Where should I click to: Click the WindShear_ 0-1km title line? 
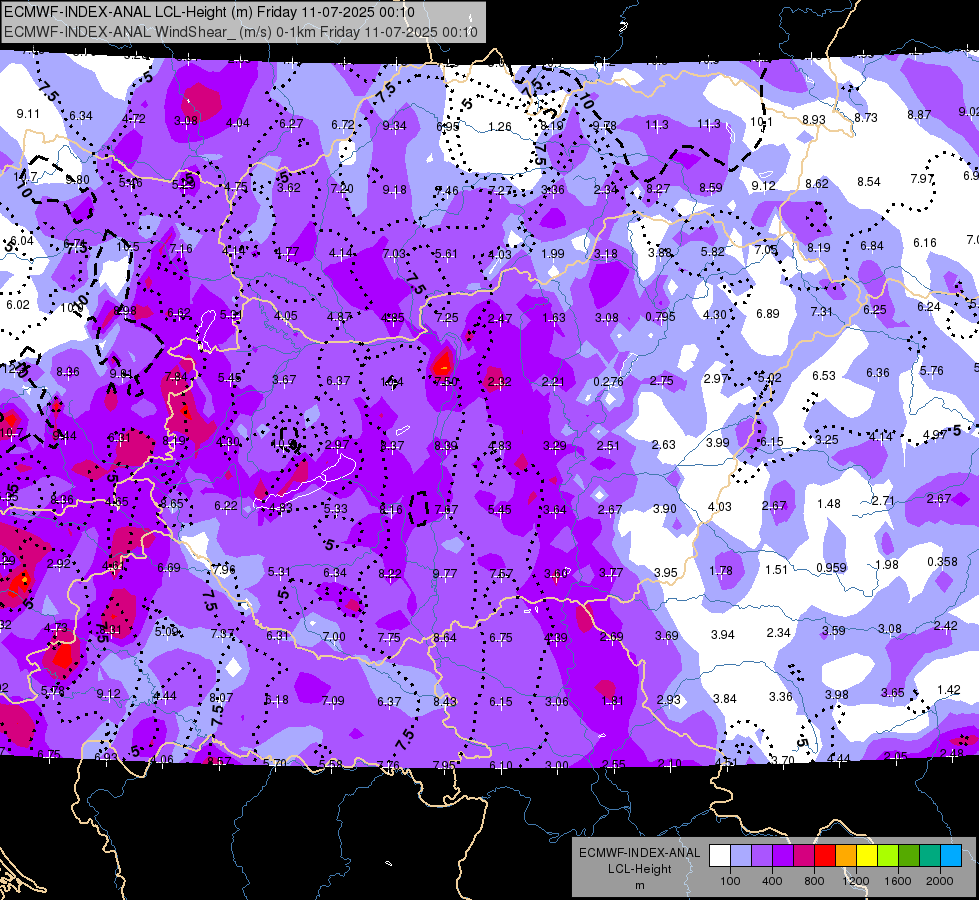241,32
